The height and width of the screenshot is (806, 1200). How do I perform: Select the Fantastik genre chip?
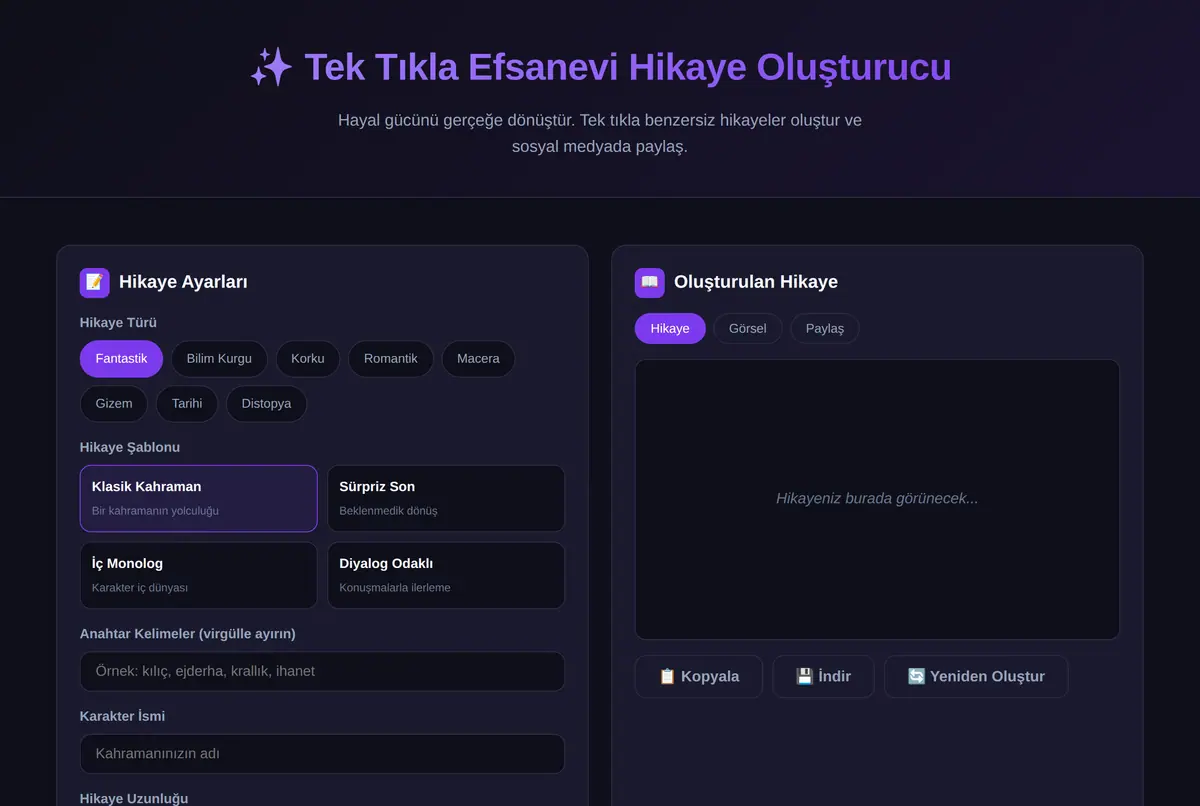pyautogui.click(x=121, y=359)
